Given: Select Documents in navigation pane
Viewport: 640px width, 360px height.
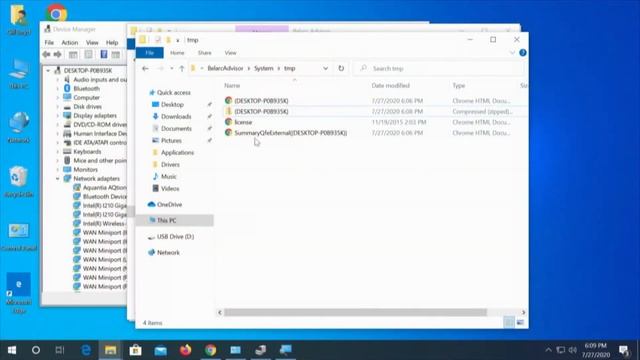Looking at the screenshot, I should [x=176, y=128].
